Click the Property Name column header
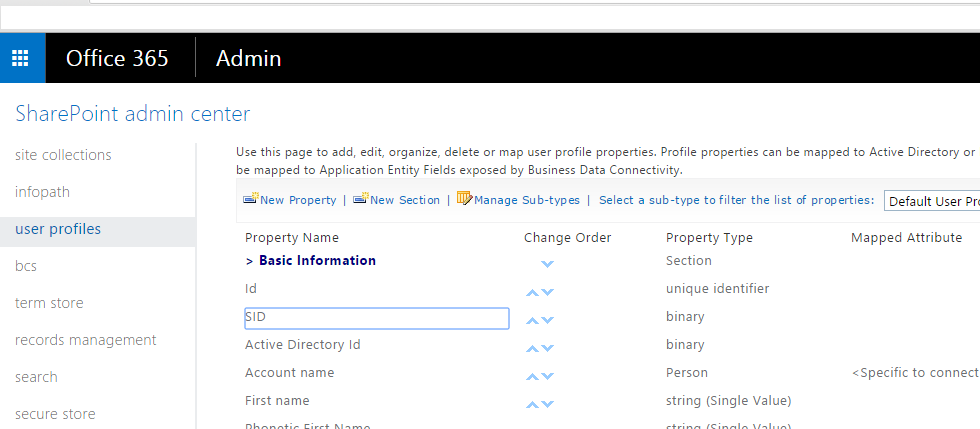 point(292,238)
